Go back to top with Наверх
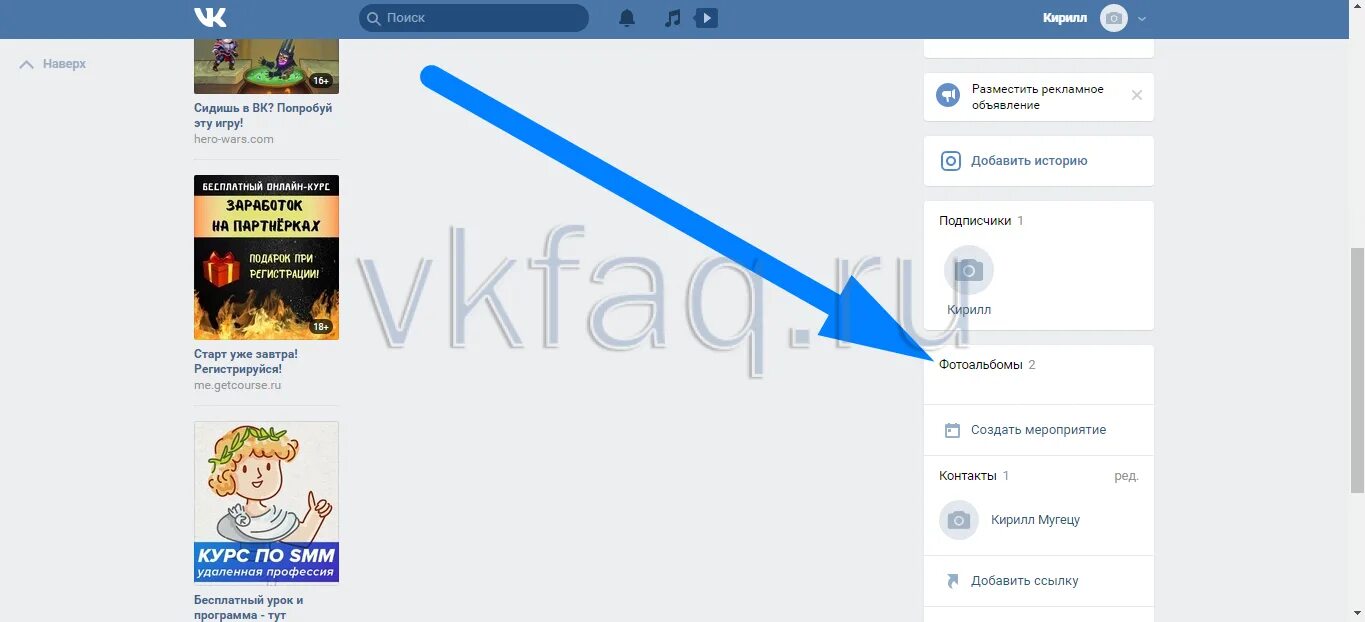Screen dimensions: 1365x622 point(53,64)
